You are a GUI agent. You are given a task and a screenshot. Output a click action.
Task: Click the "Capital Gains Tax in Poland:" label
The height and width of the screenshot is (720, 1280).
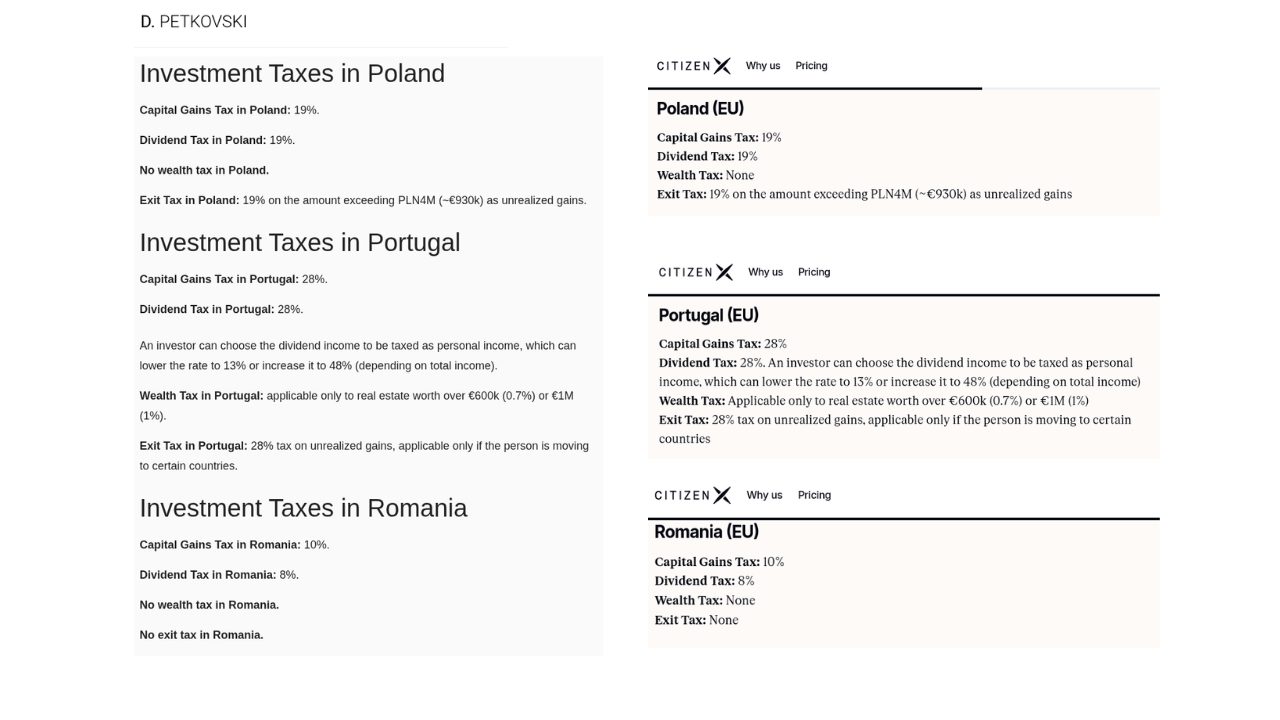point(215,110)
